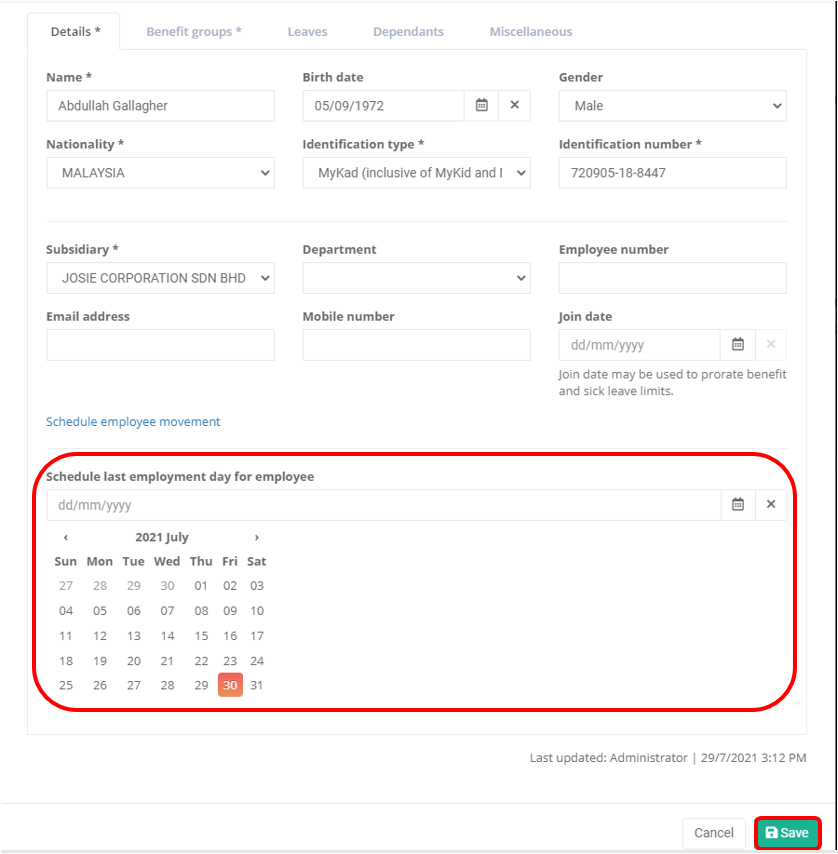The height and width of the screenshot is (854, 838).
Task: Go to next month in calendar
Action: (x=257, y=538)
